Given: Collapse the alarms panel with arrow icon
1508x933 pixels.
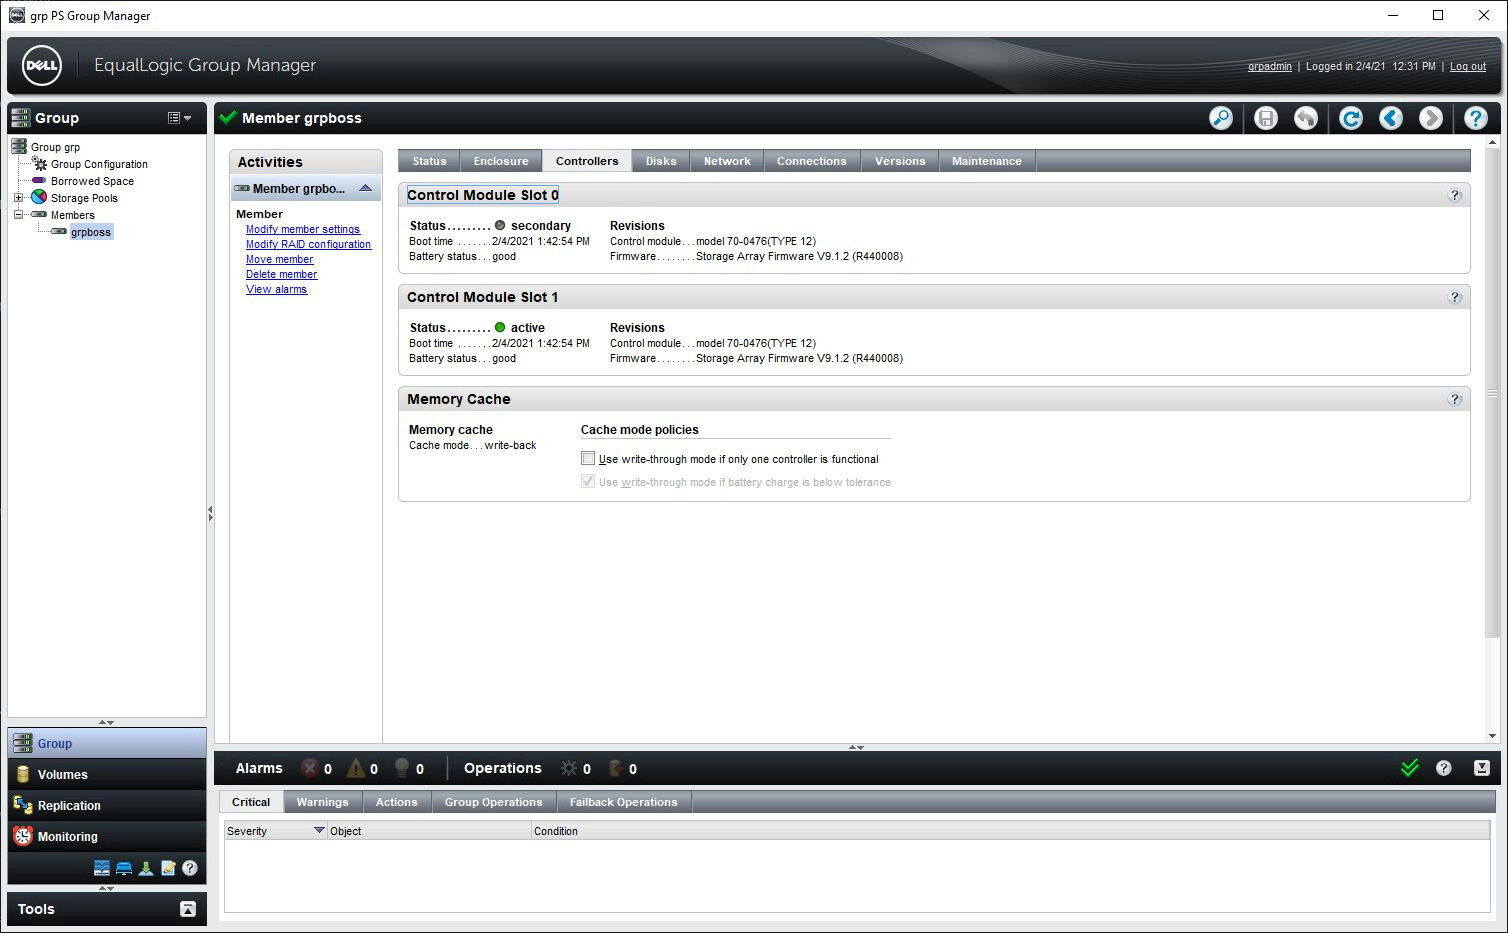Looking at the screenshot, I should (1482, 768).
